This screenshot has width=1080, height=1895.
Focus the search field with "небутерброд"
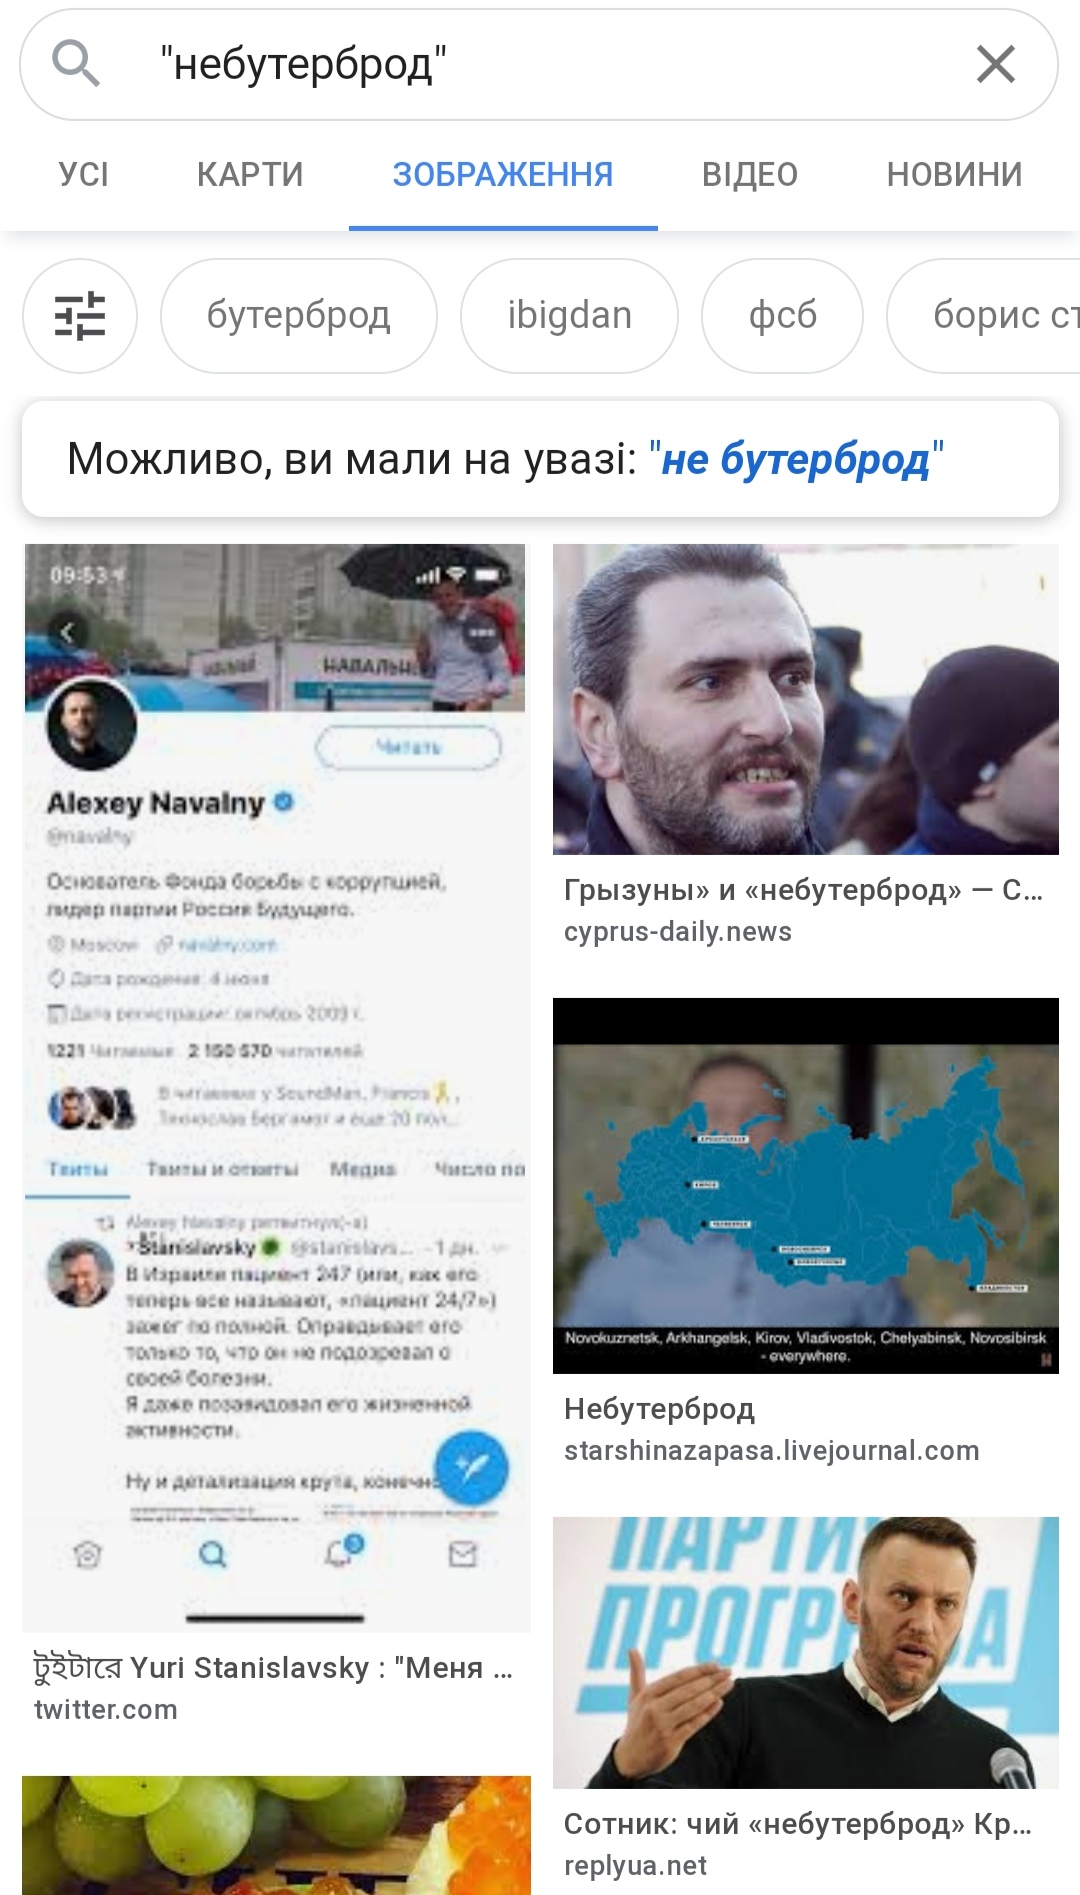point(540,64)
